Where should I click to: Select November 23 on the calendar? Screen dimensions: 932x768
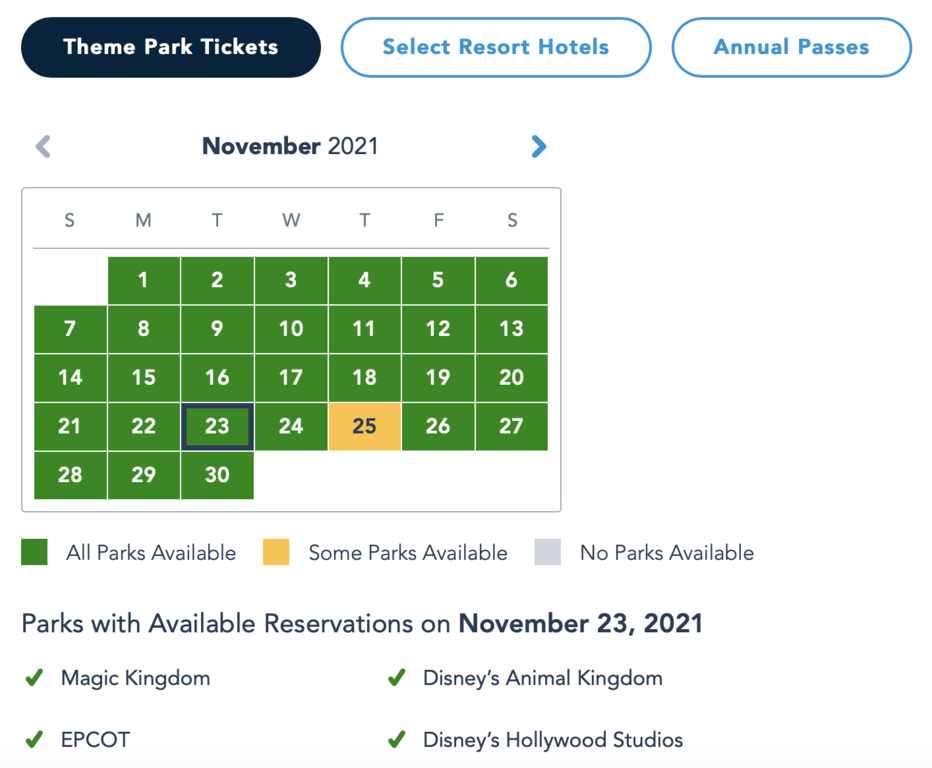coord(217,427)
